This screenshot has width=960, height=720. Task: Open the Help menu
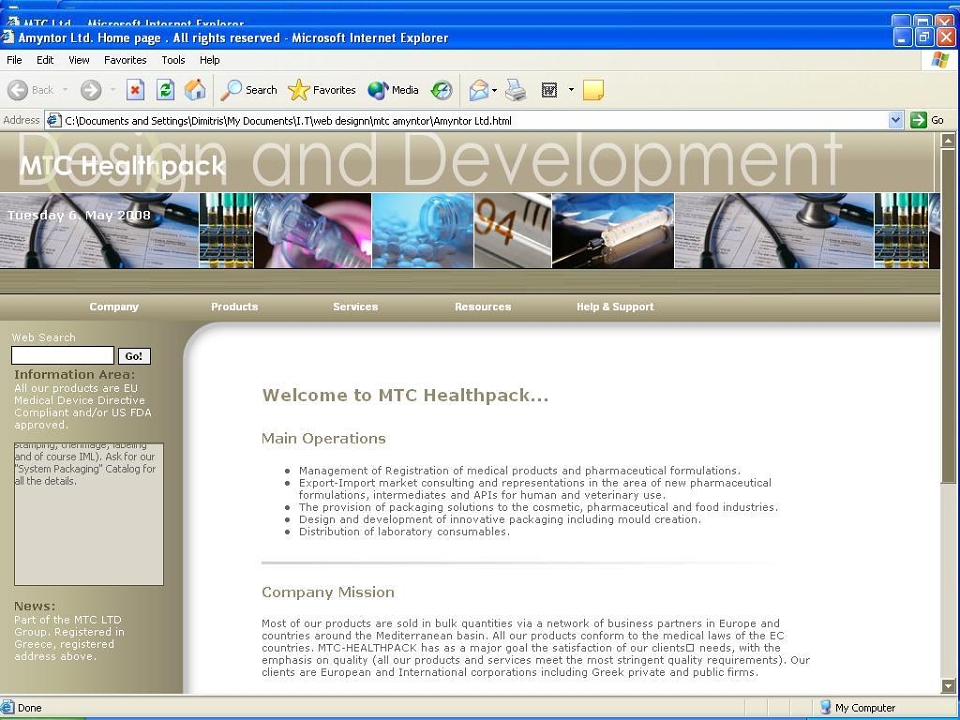pos(209,60)
